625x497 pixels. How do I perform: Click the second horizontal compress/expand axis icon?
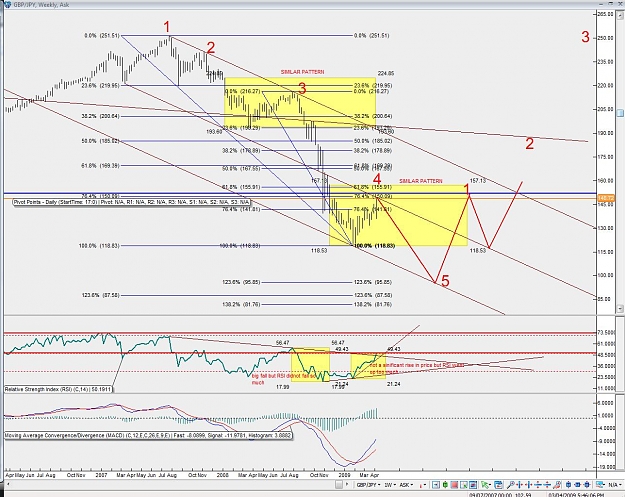click(529, 485)
